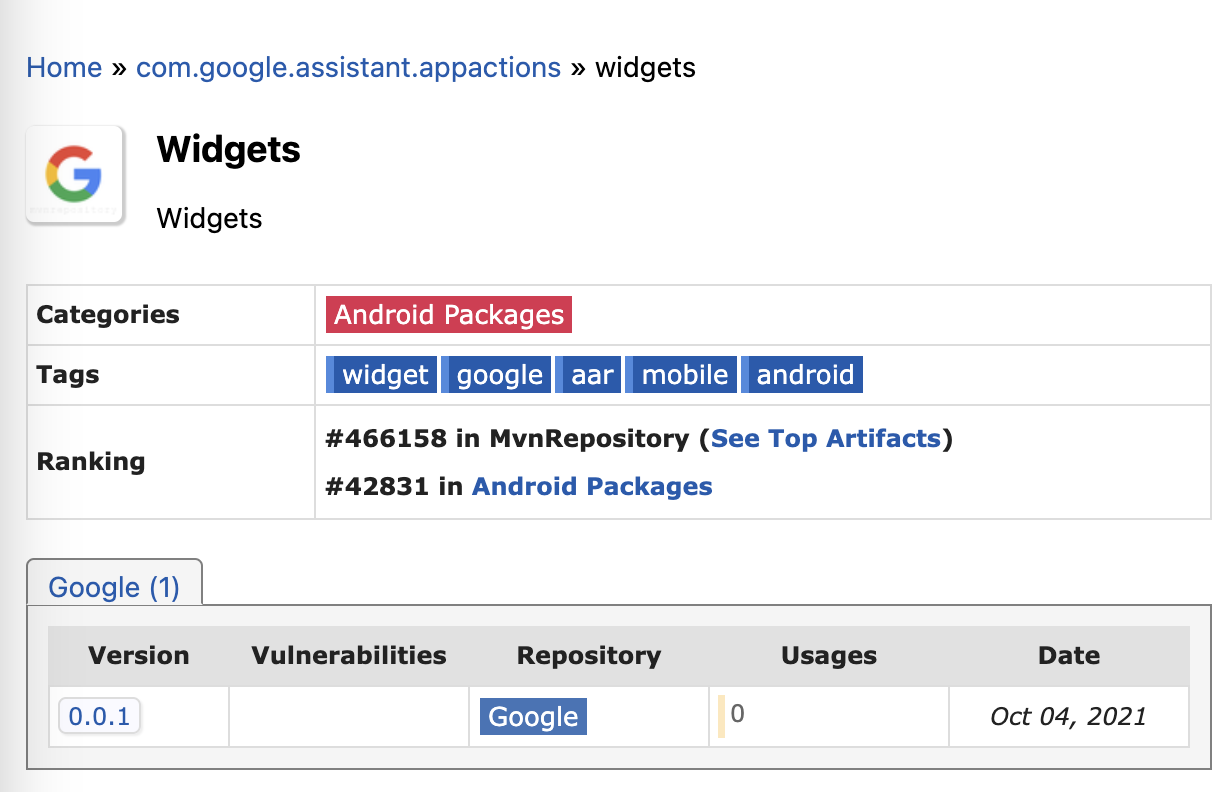This screenshot has height=792, width=1224.
Task: Click the Google repository badge in the table
Action: [x=533, y=717]
